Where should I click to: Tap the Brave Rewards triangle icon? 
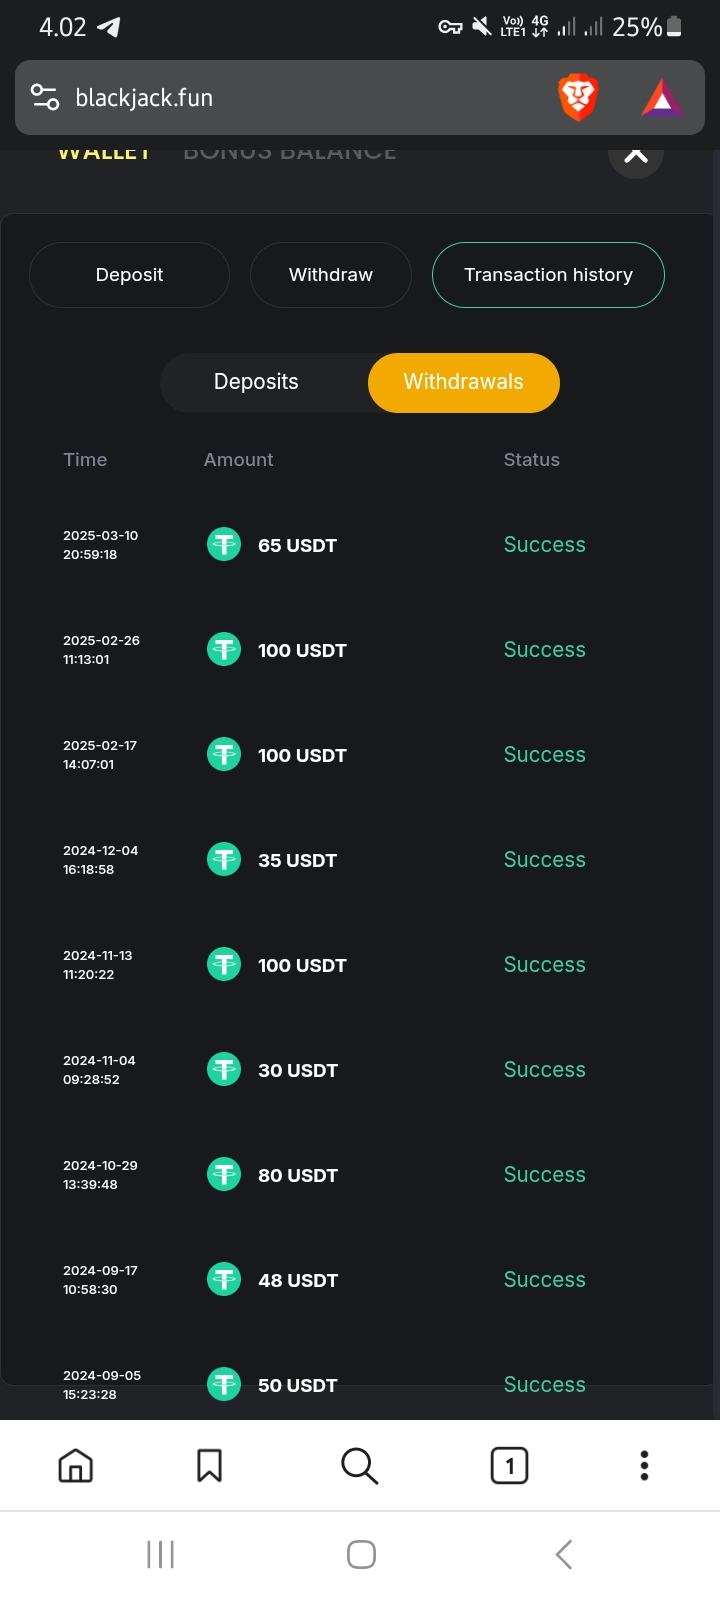pos(661,98)
